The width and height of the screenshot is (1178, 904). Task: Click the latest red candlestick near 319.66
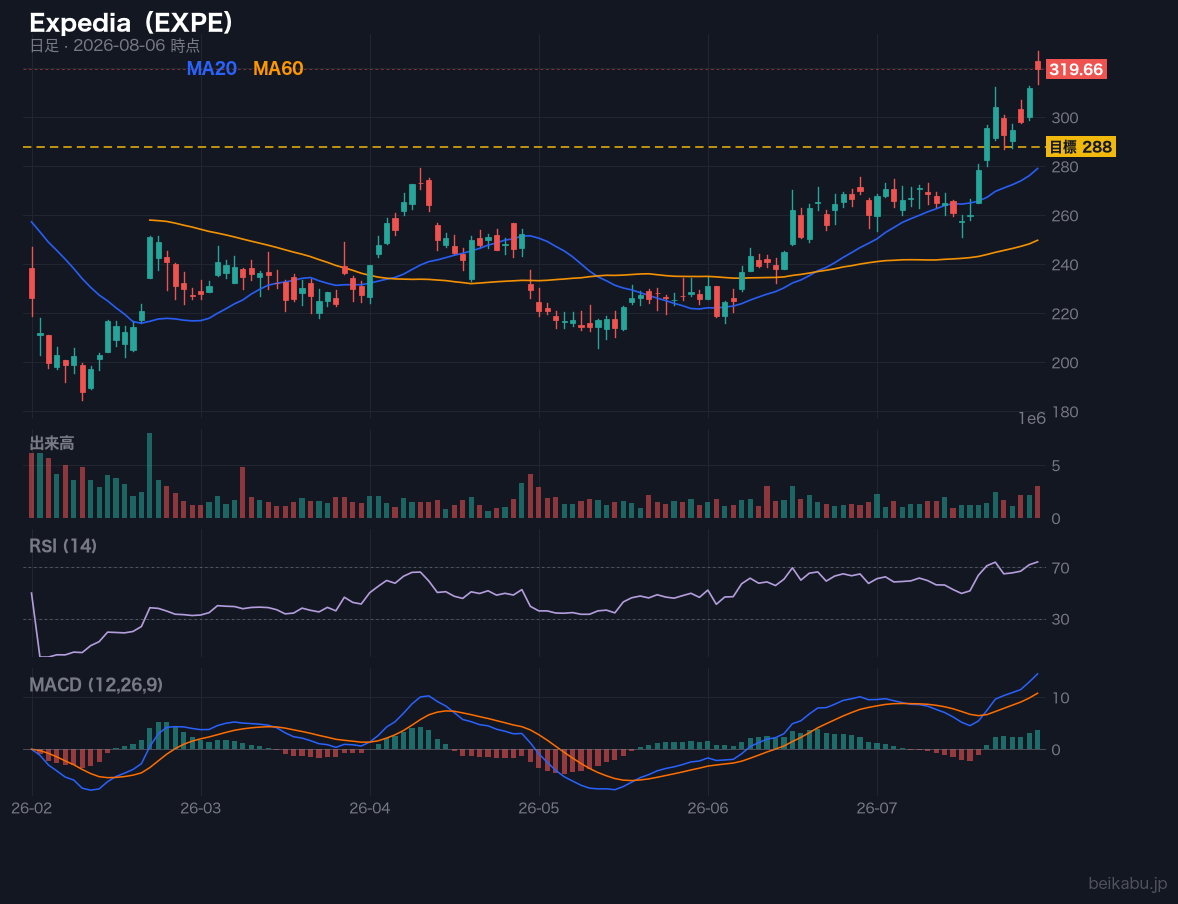1038,66
